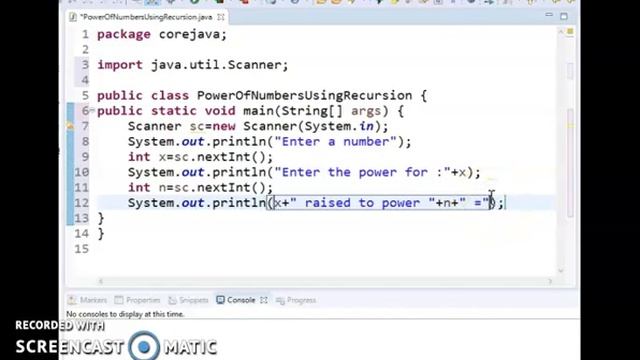Click 'sc' variable on line 7
Screen dimensions: 640x360
coord(197,126)
